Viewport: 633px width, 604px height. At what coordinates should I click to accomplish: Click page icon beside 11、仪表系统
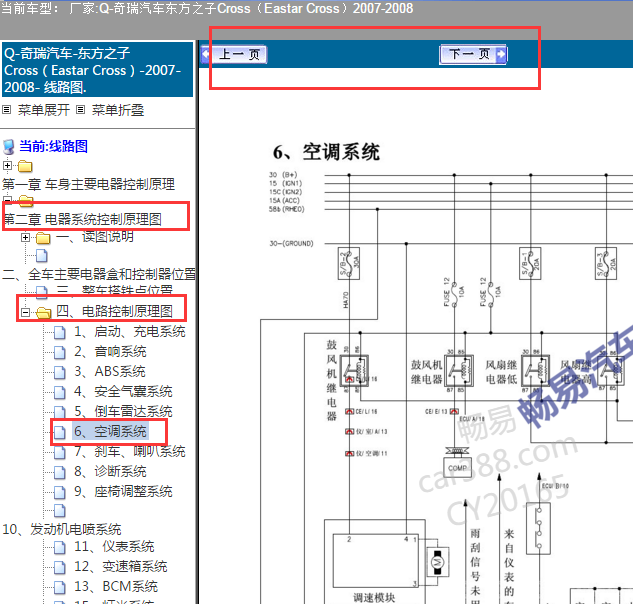59,547
